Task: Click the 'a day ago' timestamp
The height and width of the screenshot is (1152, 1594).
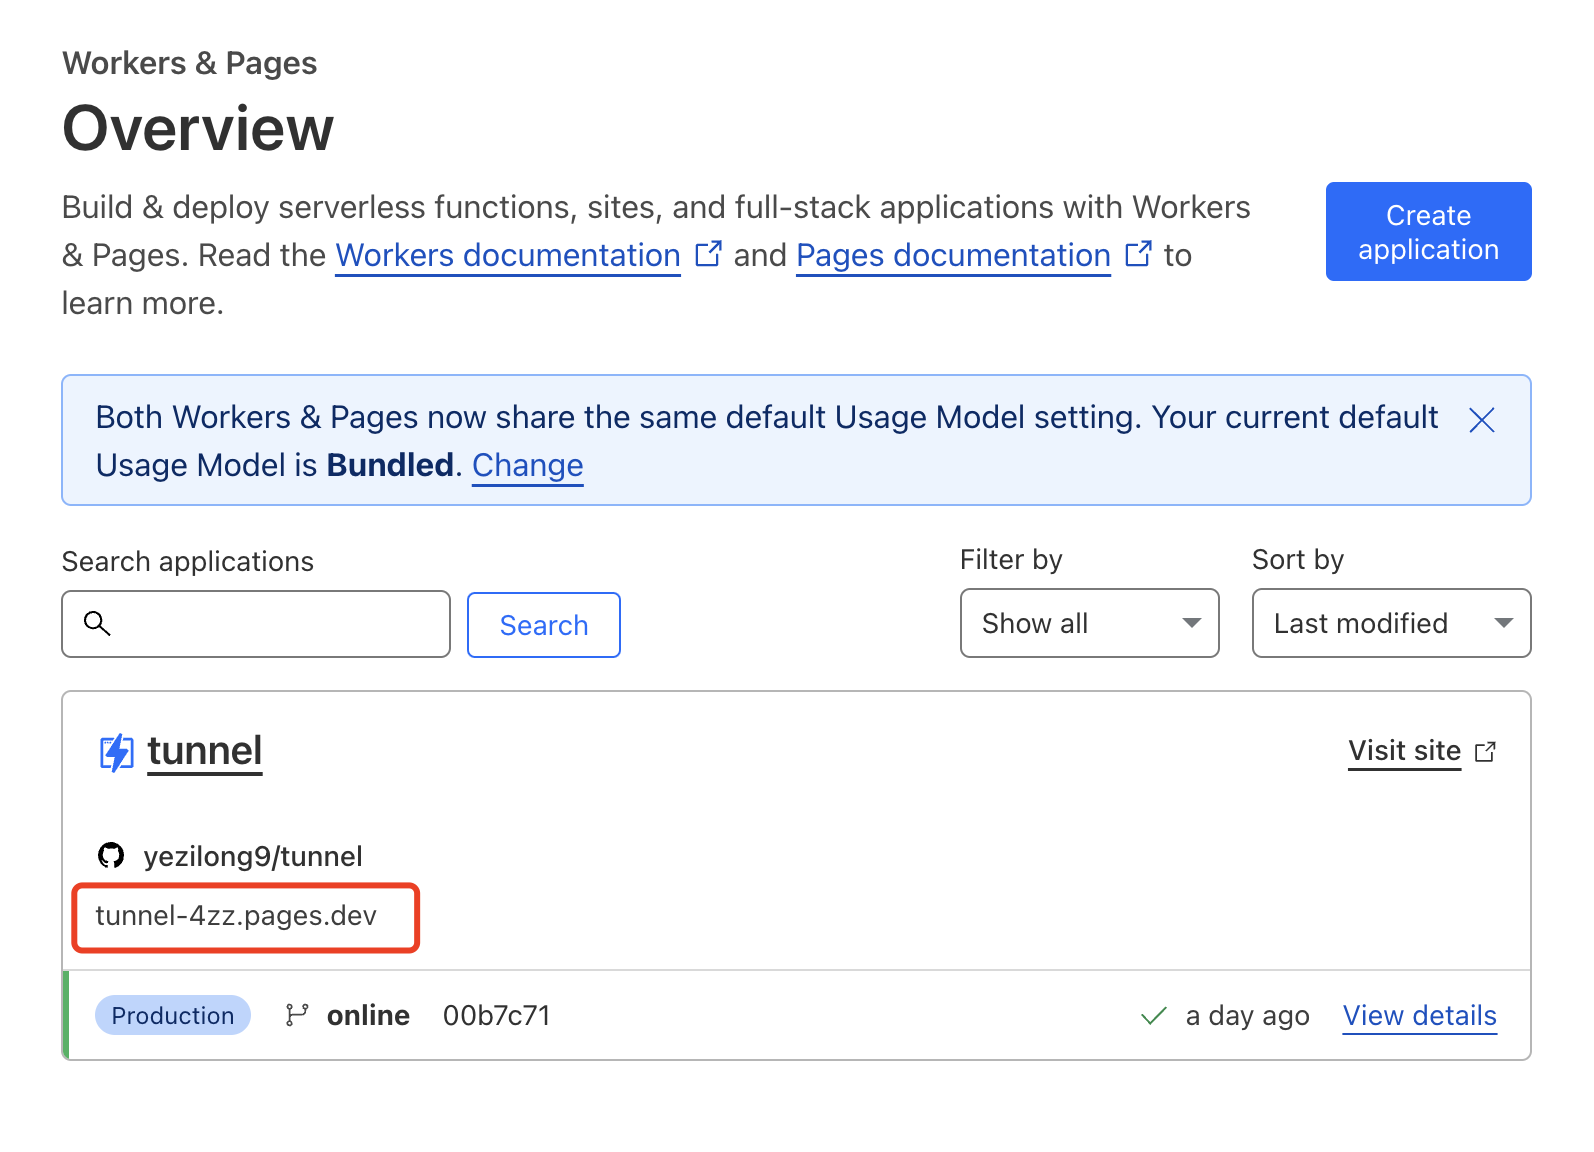Action: pos(1247,1016)
